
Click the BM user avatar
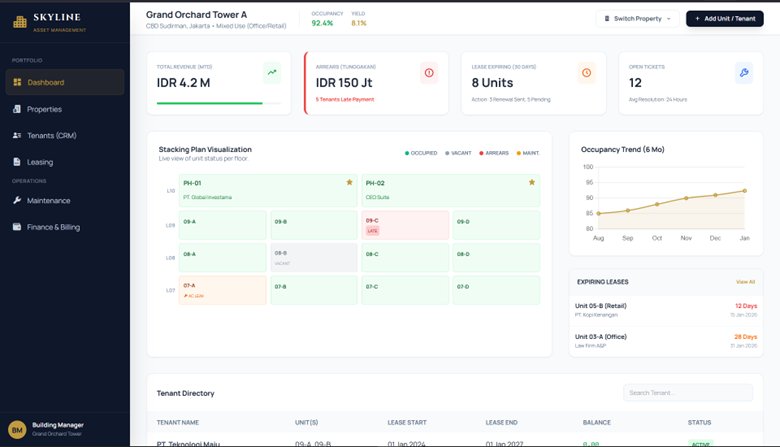(17, 430)
